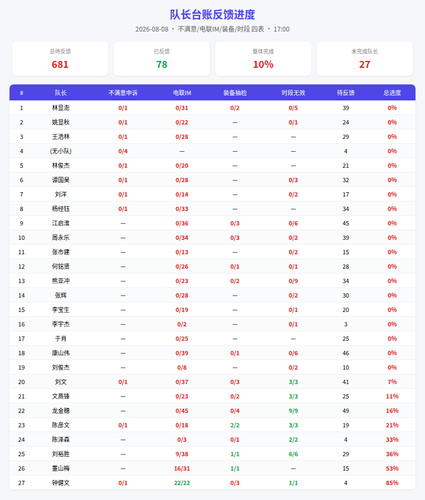Select captain name 周永乐
425x500 pixels.
click(61, 238)
